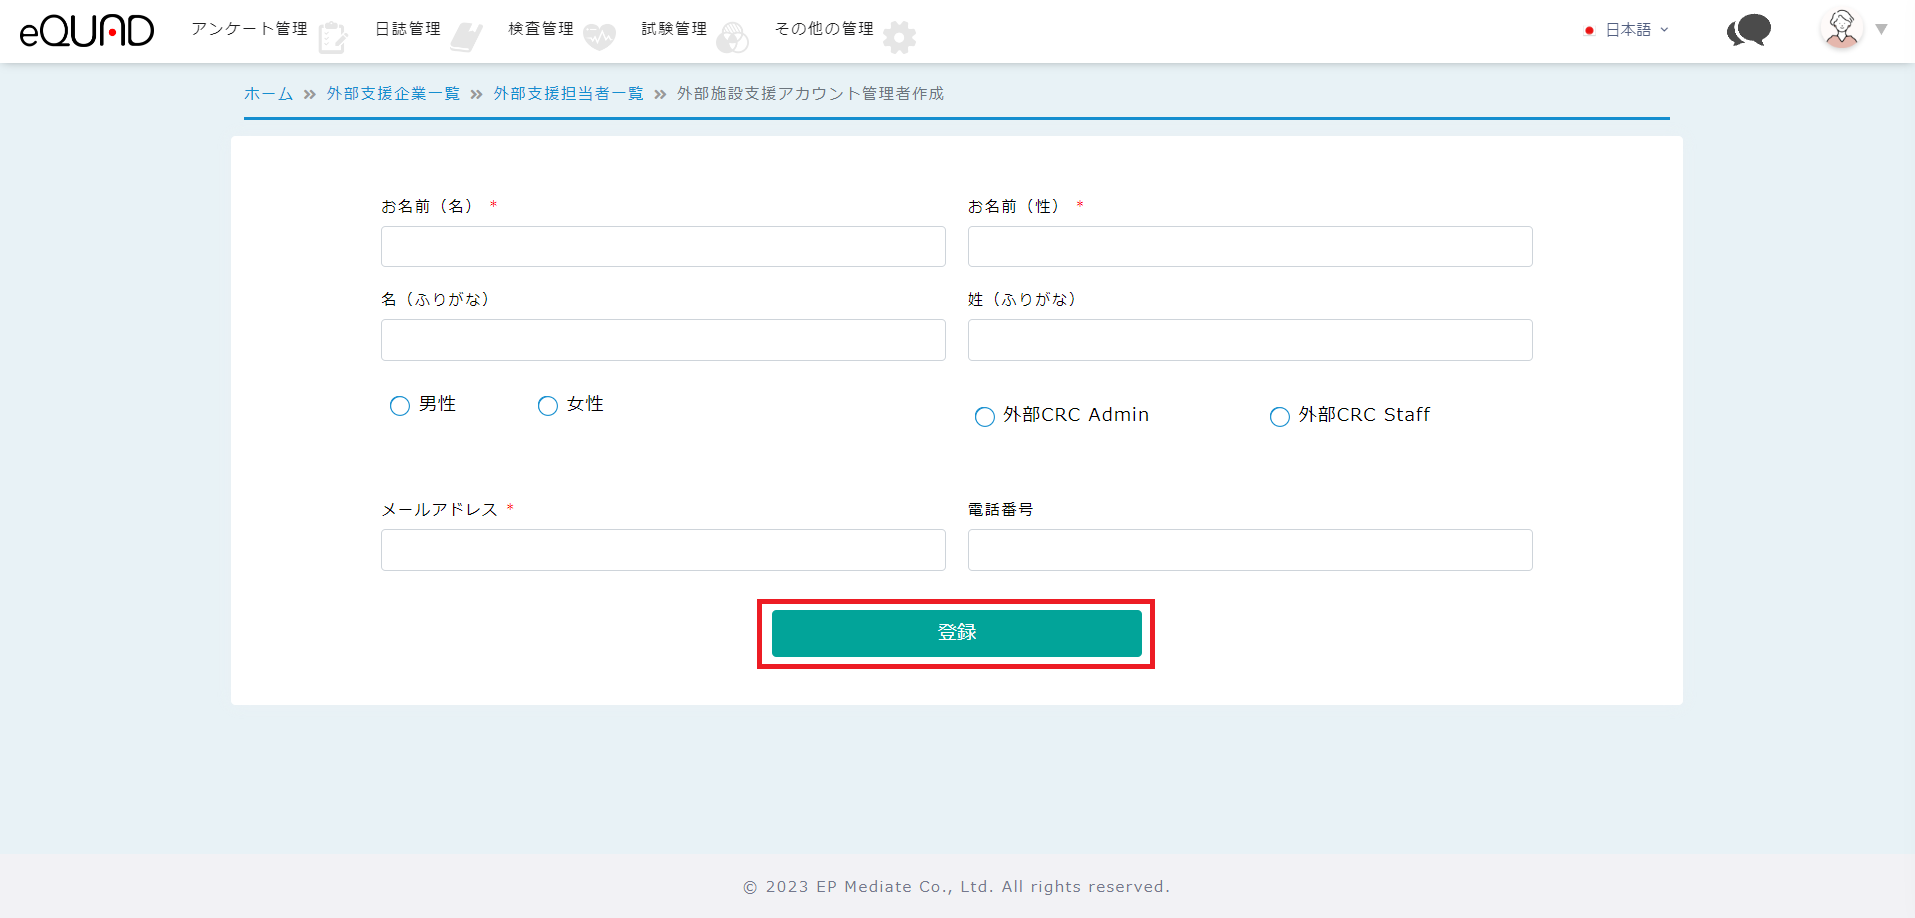Click the gear icon for other management

point(899,38)
